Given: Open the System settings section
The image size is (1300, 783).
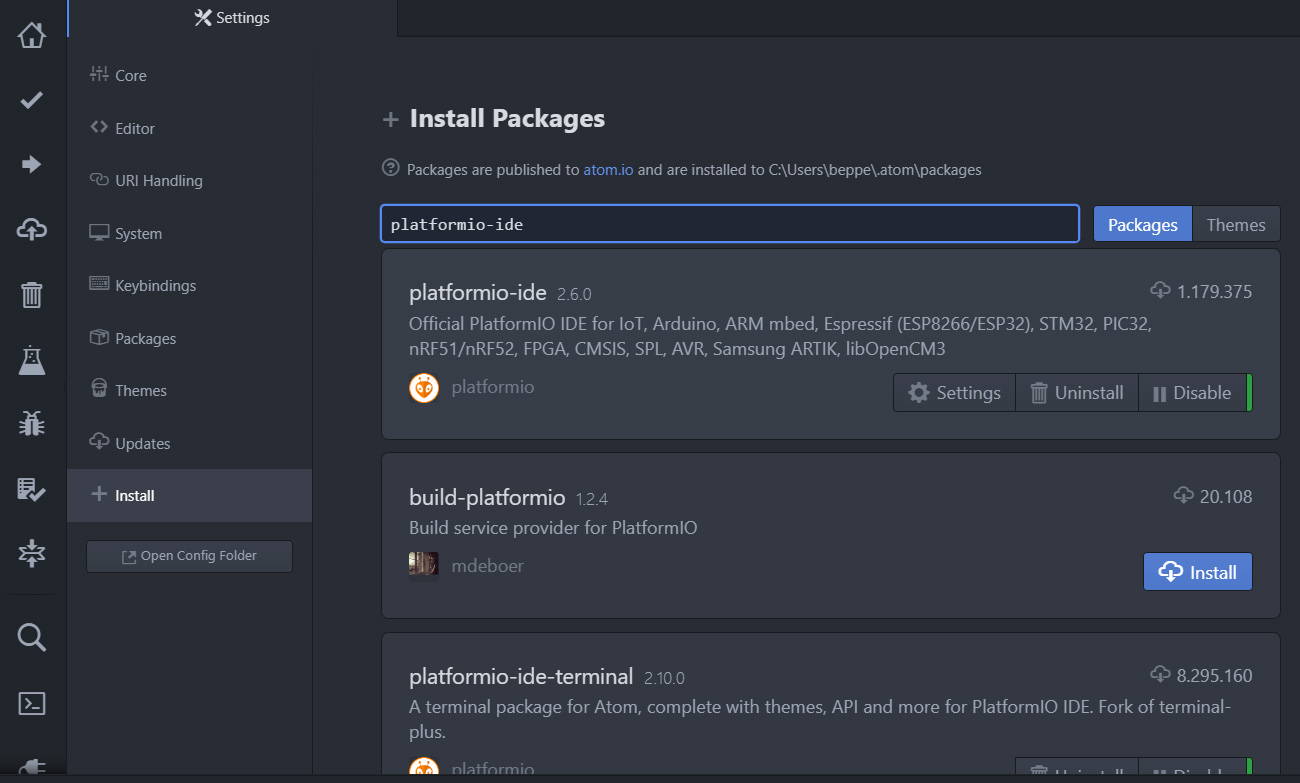Looking at the screenshot, I should 189,233.
